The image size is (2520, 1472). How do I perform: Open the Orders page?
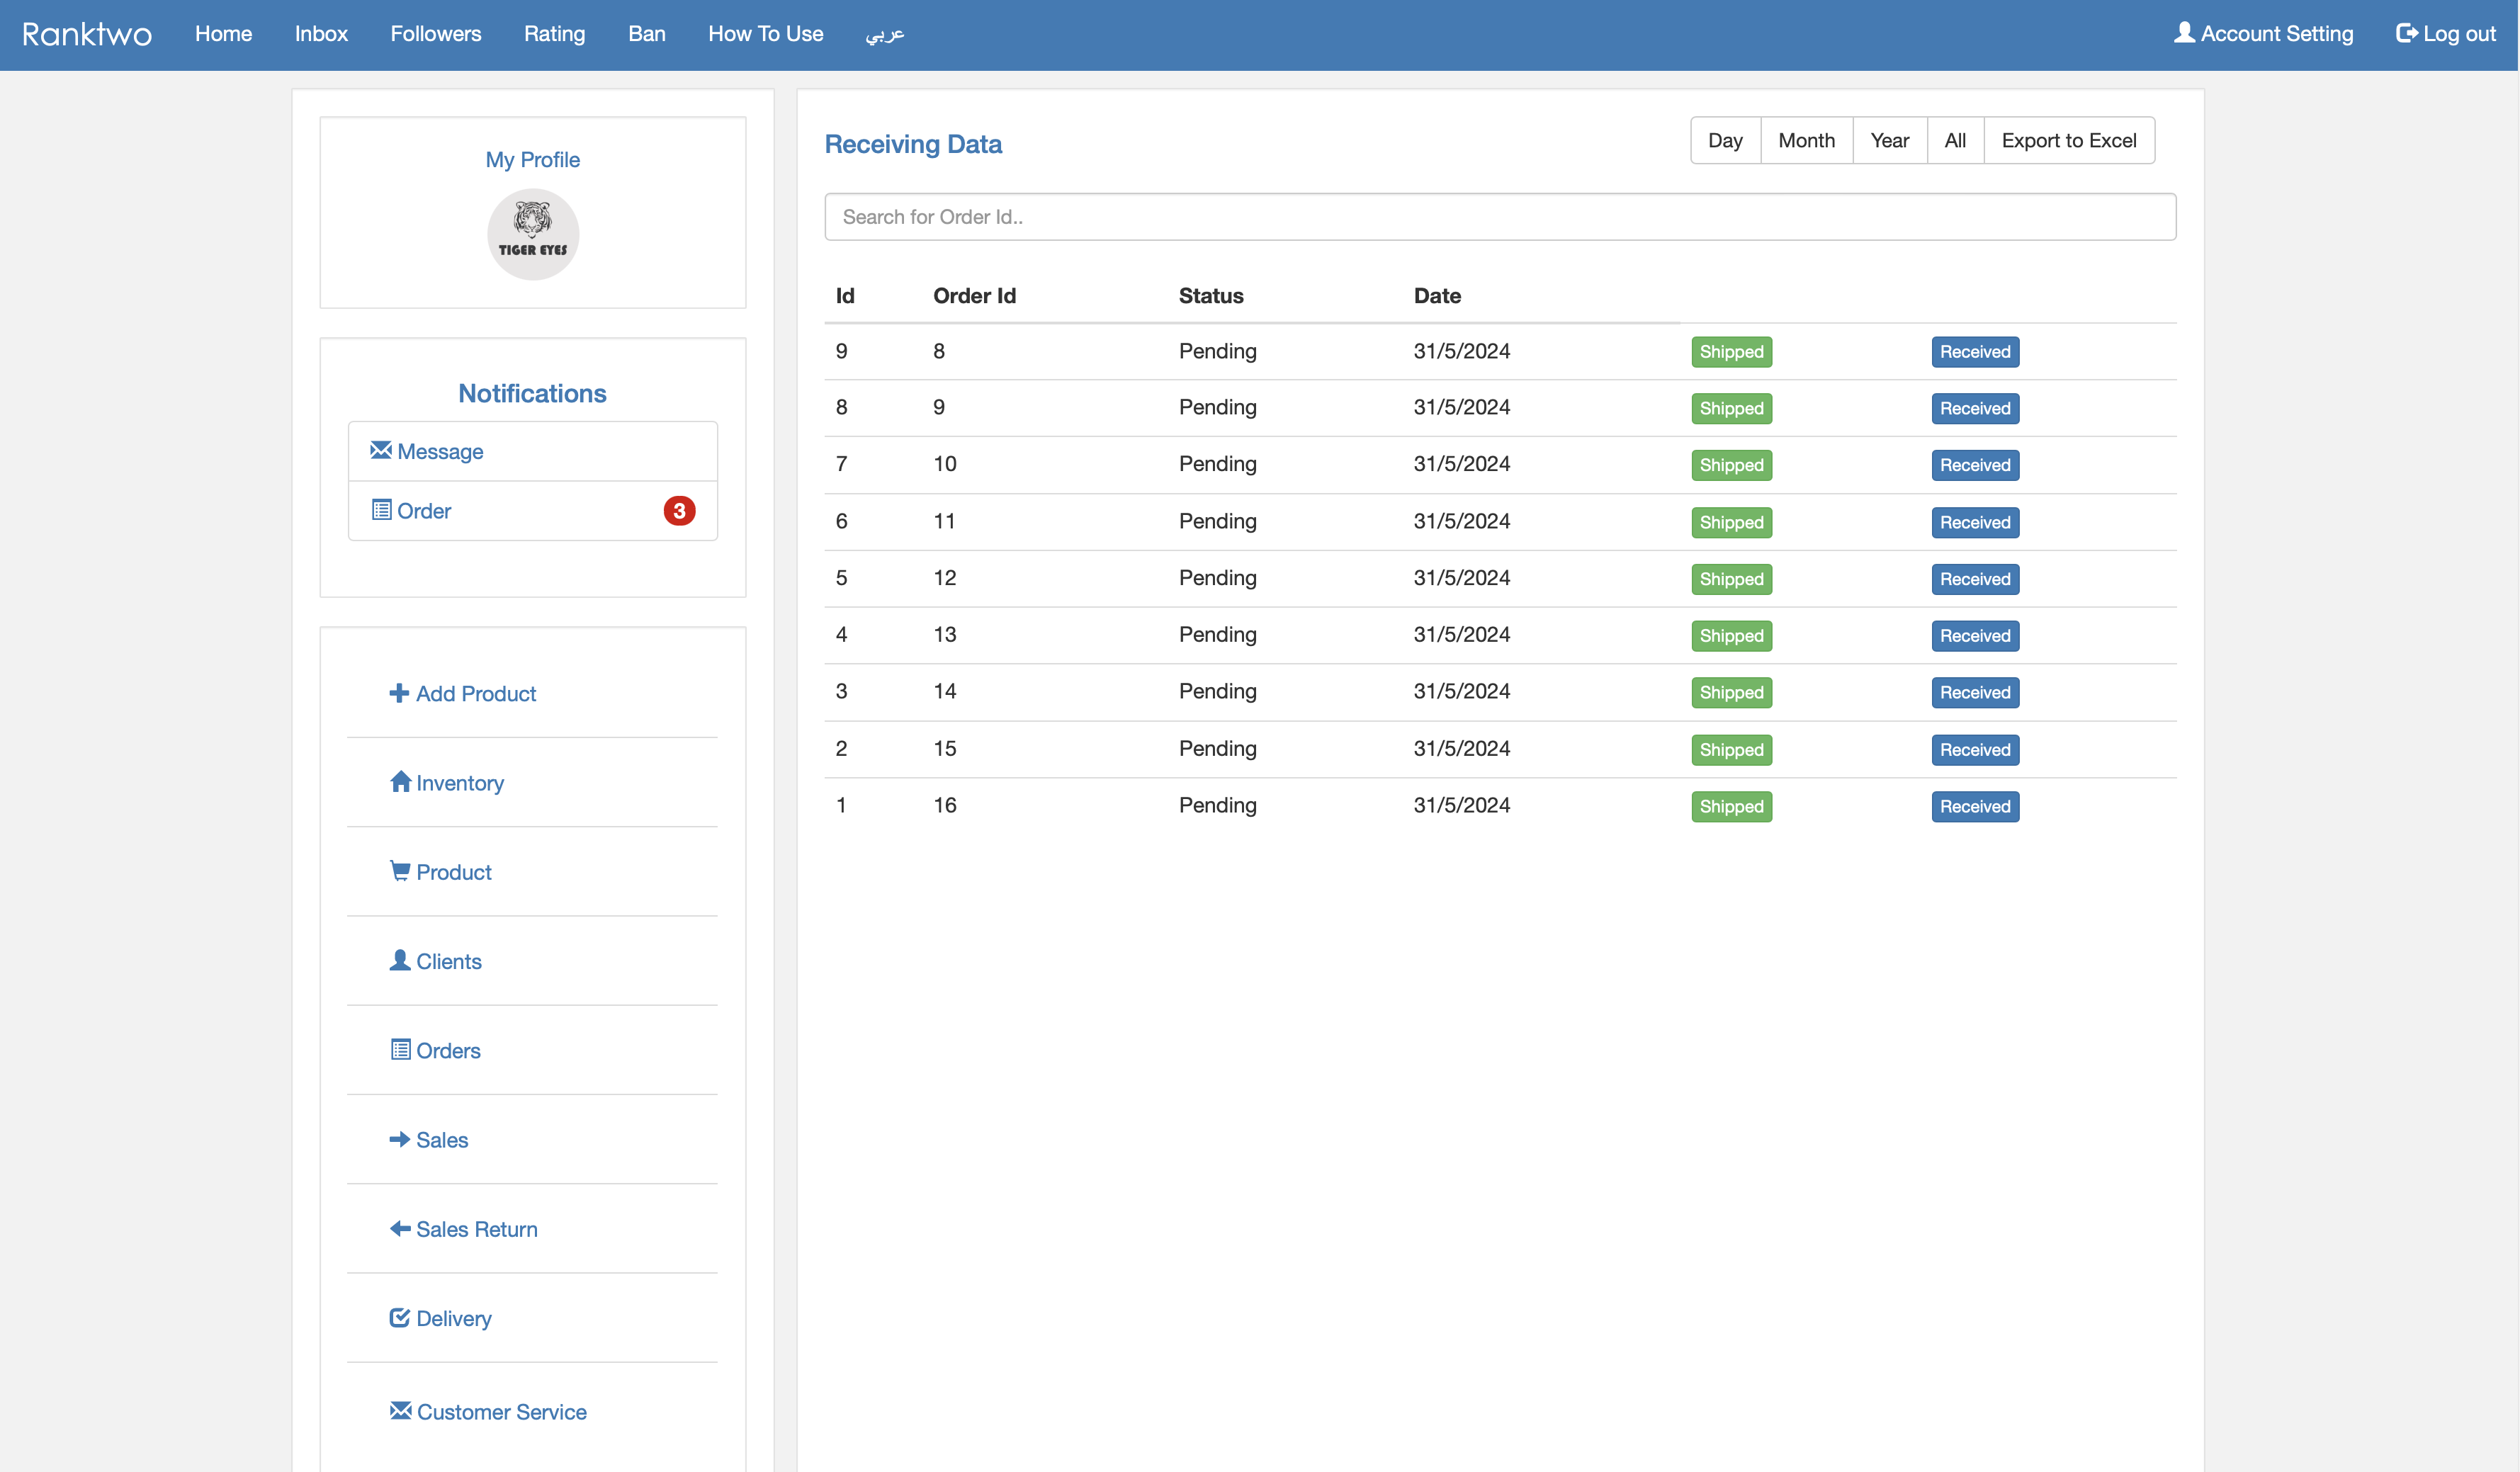click(x=436, y=1050)
